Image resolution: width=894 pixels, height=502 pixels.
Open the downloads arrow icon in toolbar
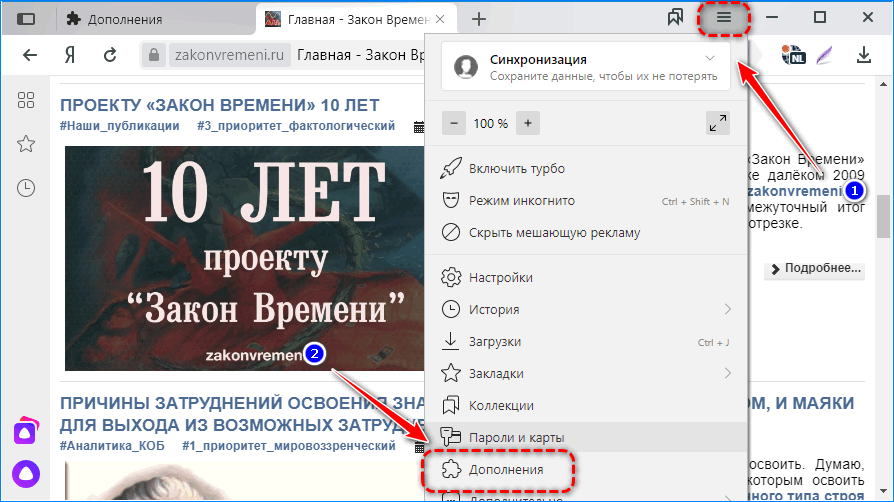pos(864,55)
